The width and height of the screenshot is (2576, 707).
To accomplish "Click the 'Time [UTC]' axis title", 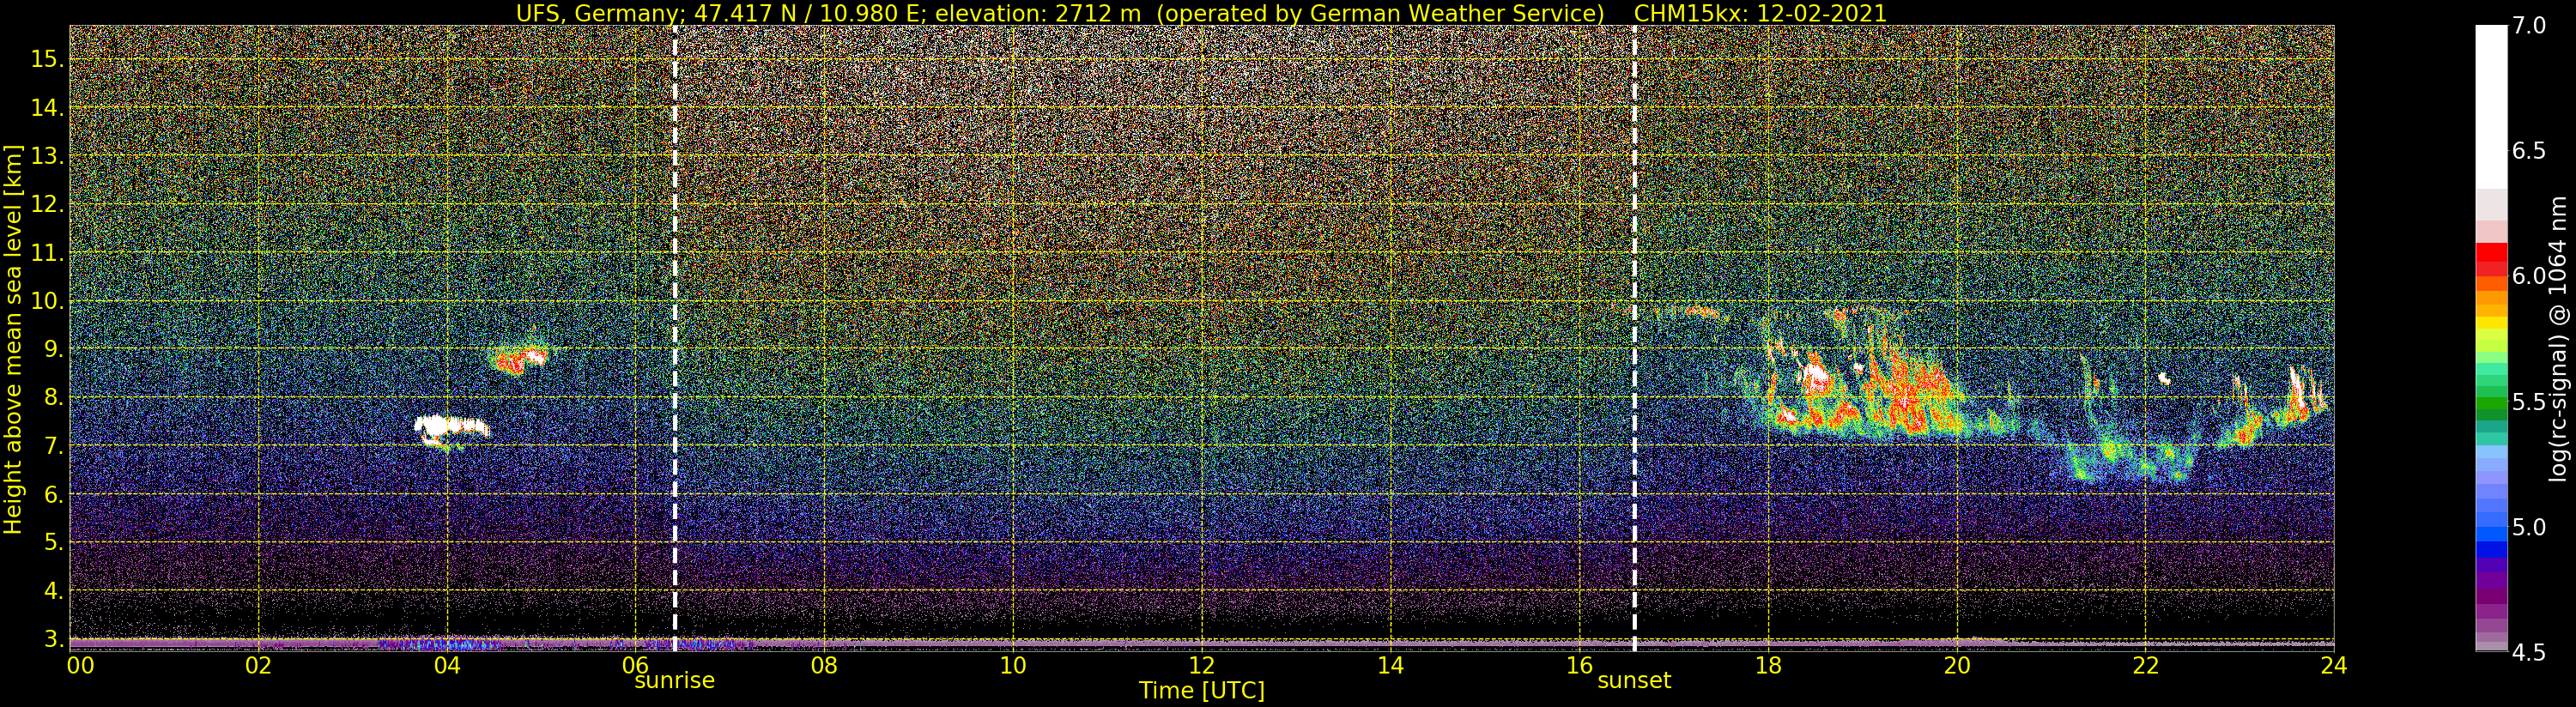I will [x=1201, y=691].
